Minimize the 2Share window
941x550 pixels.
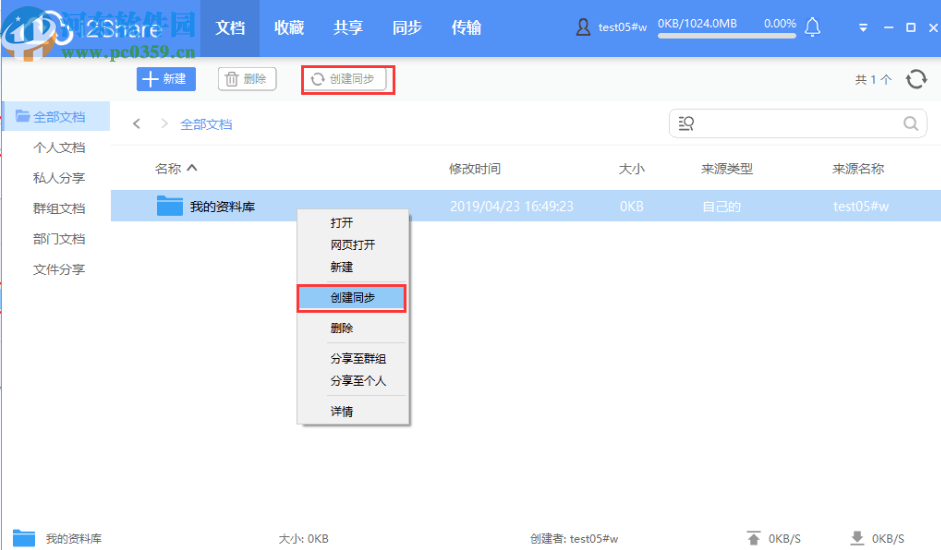coord(889,28)
